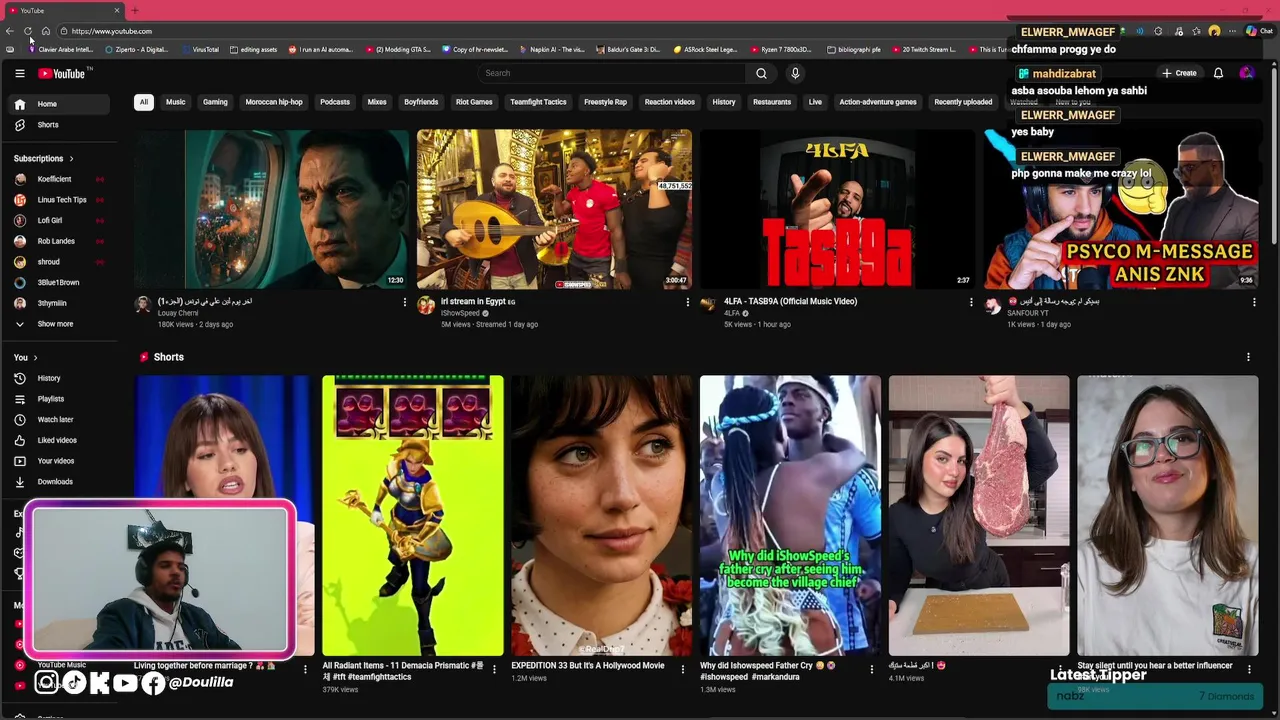Play the Irl stream in Egypt thumbnail
This screenshot has width=1280, height=720.
[554, 209]
